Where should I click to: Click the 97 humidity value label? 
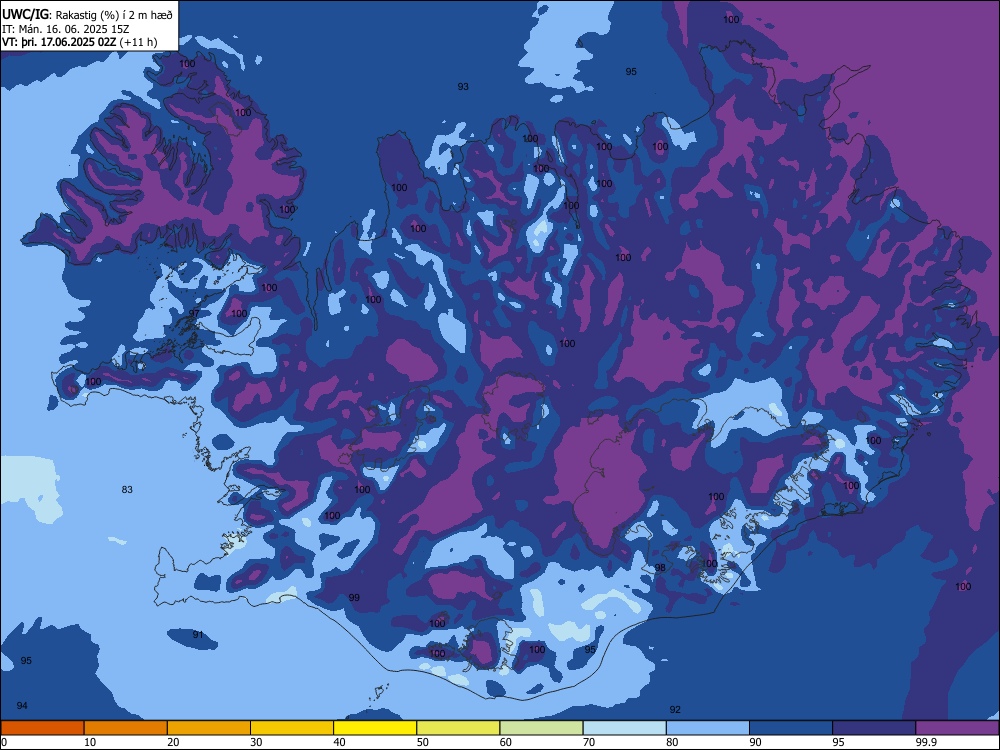(194, 313)
